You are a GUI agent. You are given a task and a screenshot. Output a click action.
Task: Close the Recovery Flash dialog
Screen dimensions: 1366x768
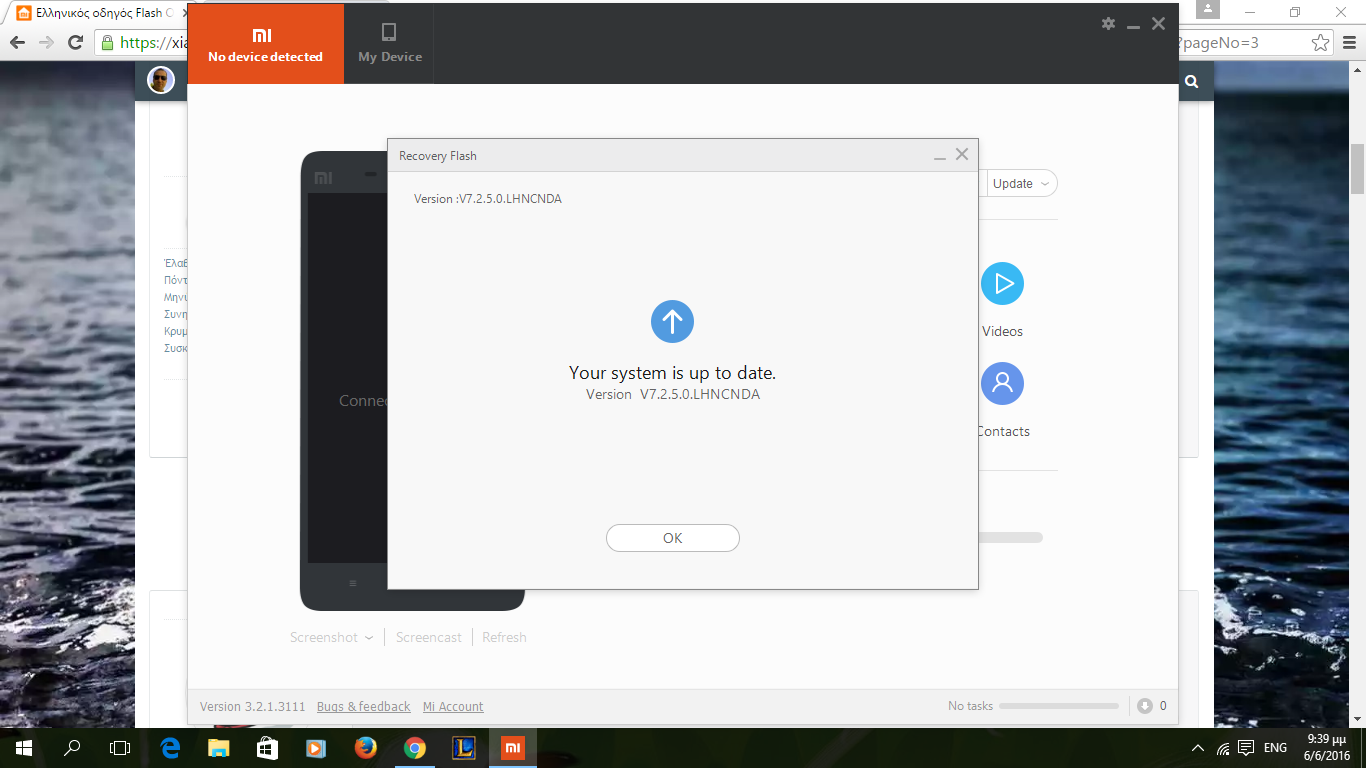pos(962,155)
